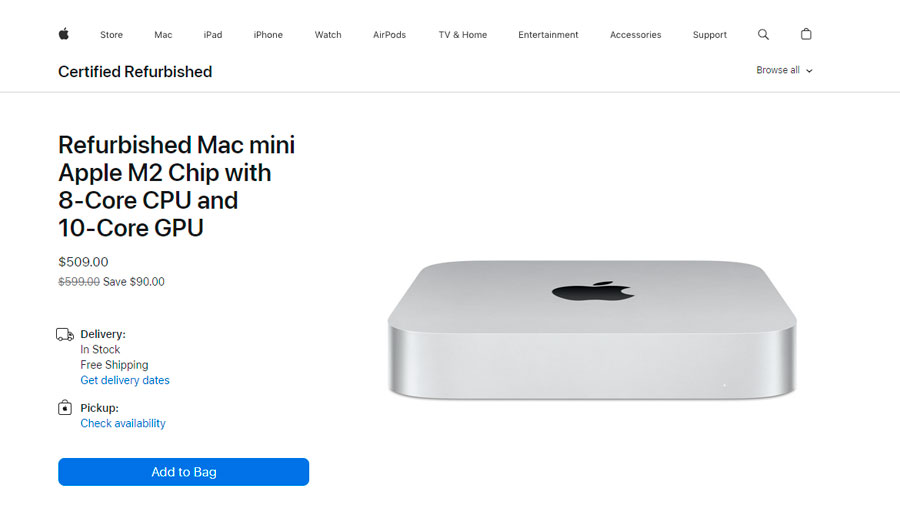Expand the Browse all dropdown
Viewport: 900px width, 506px height.
pos(784,70)
